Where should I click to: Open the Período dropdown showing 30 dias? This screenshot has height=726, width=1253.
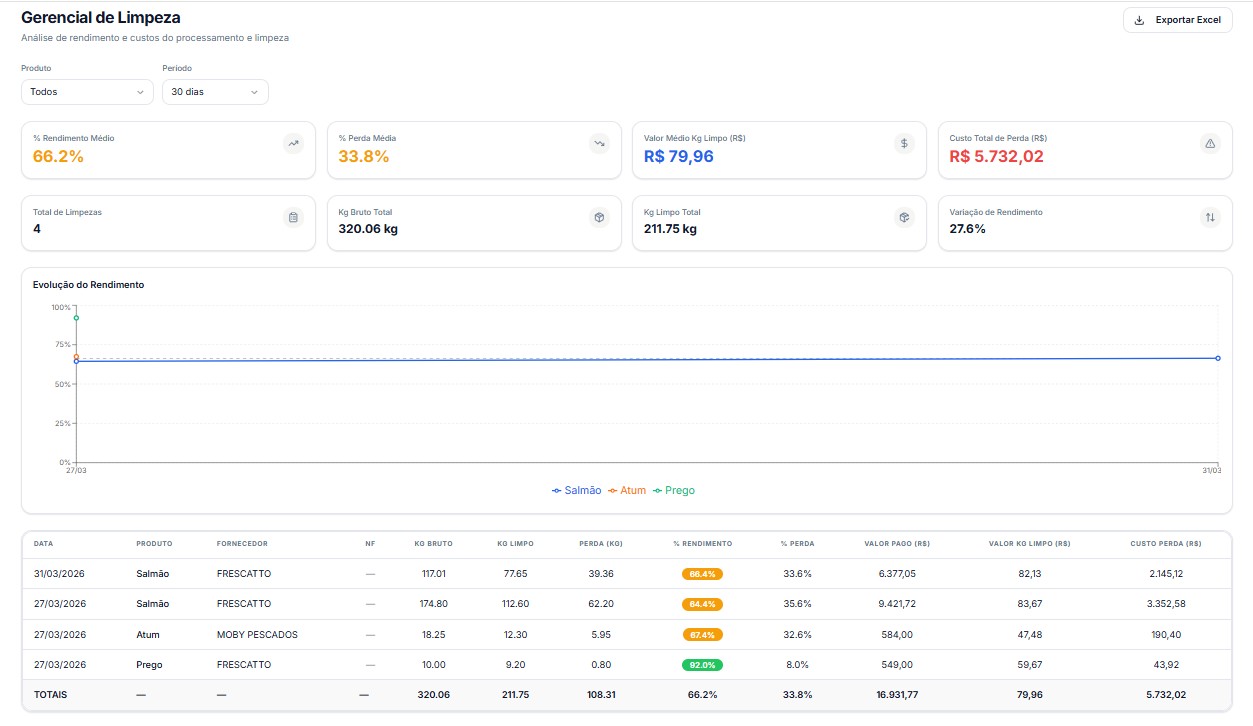pos(215,92)
